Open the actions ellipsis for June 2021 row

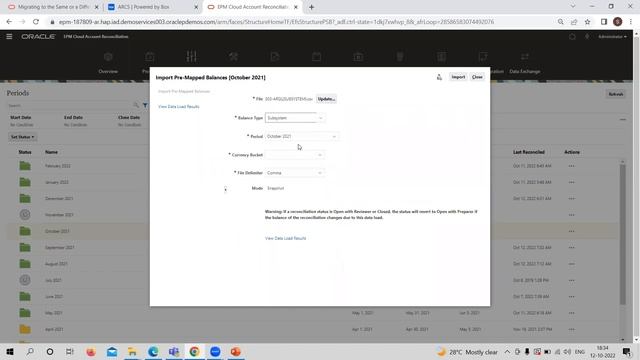tap(571, 297)
